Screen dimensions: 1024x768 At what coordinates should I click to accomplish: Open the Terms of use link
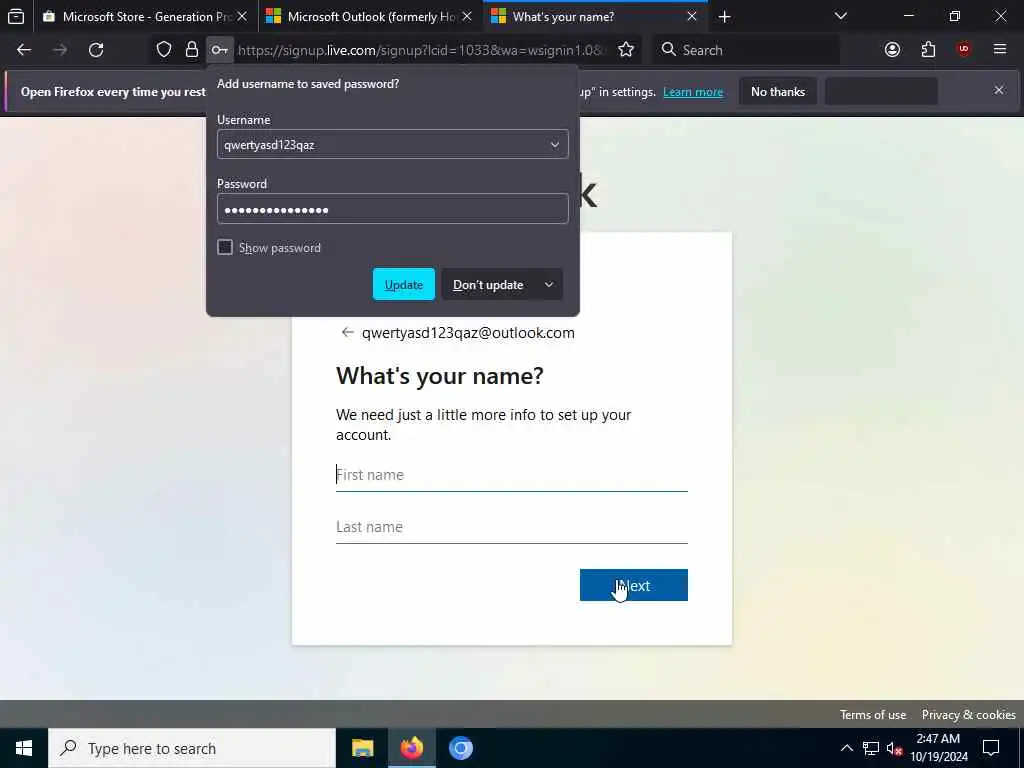(872, 714)
